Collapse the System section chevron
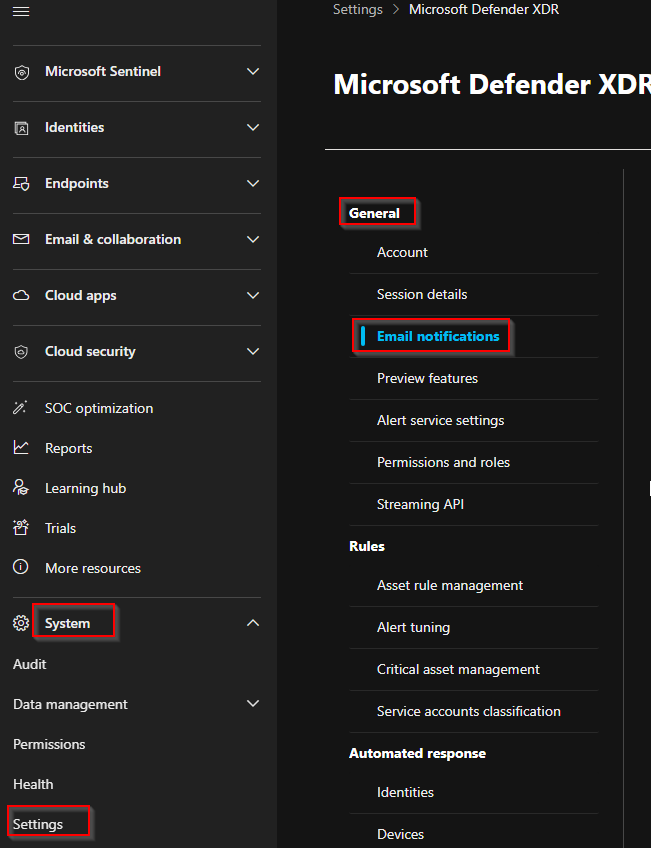Screen dimensions: 651x848 [253, 623]
